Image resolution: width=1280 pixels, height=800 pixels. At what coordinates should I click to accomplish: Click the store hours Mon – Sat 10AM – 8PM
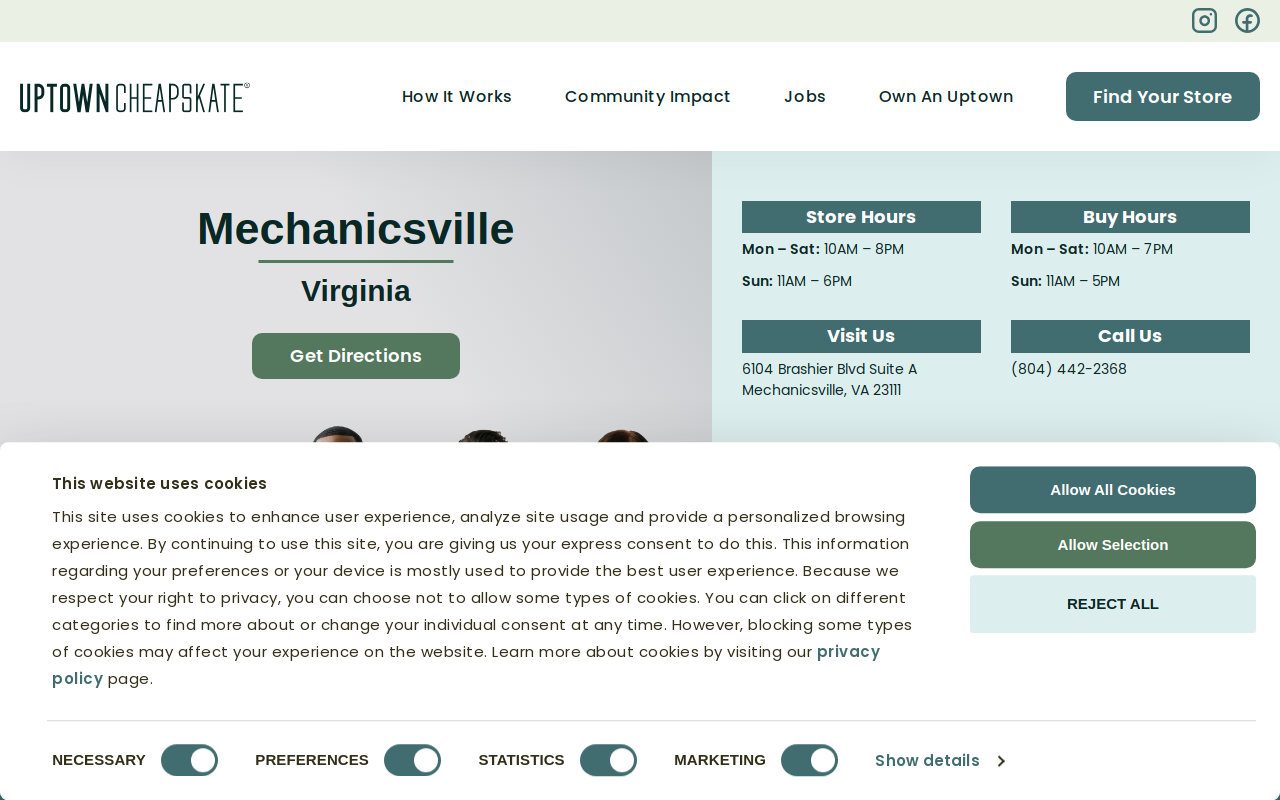(x=823, y=249)
